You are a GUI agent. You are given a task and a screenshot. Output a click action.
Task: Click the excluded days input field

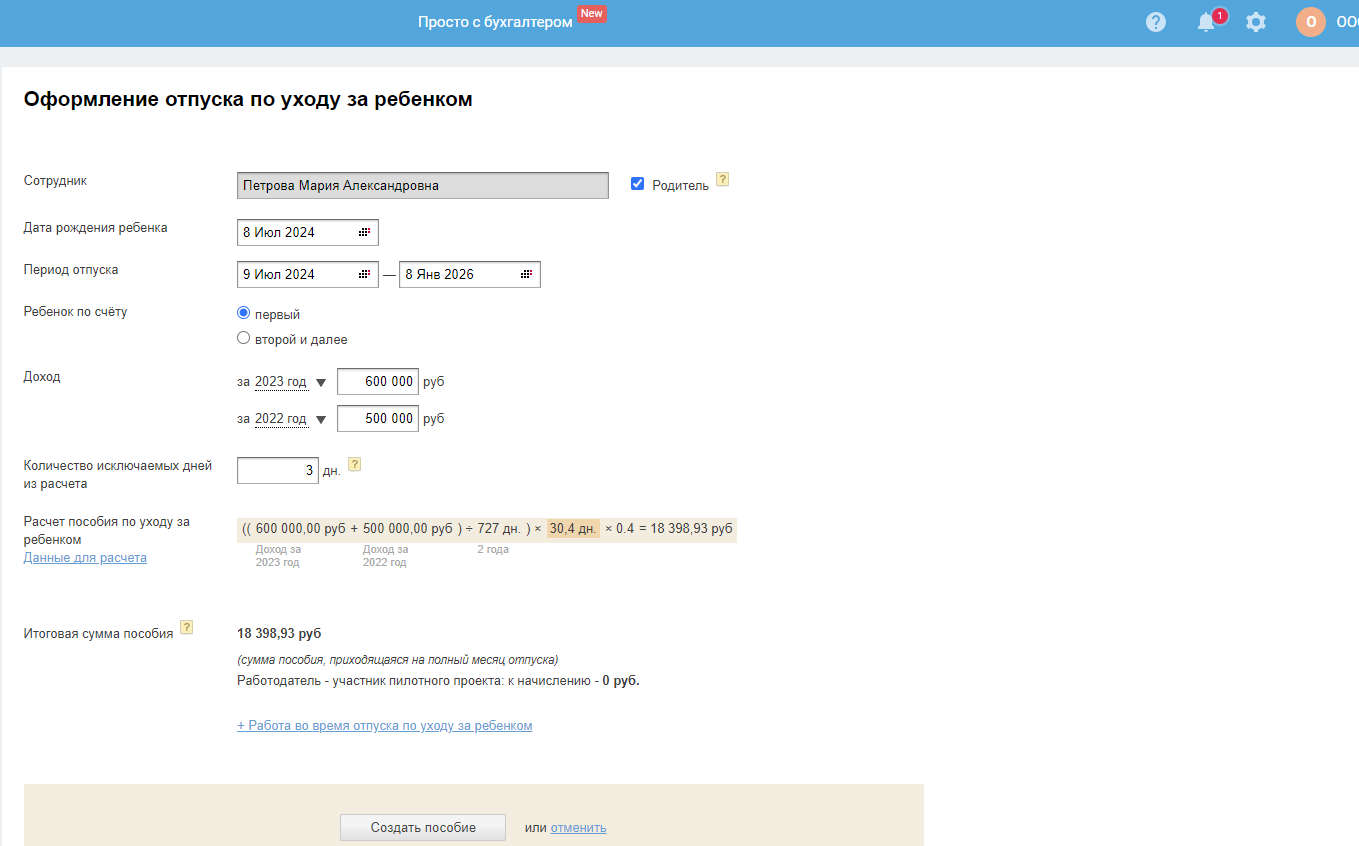click(x=278, y=470)
